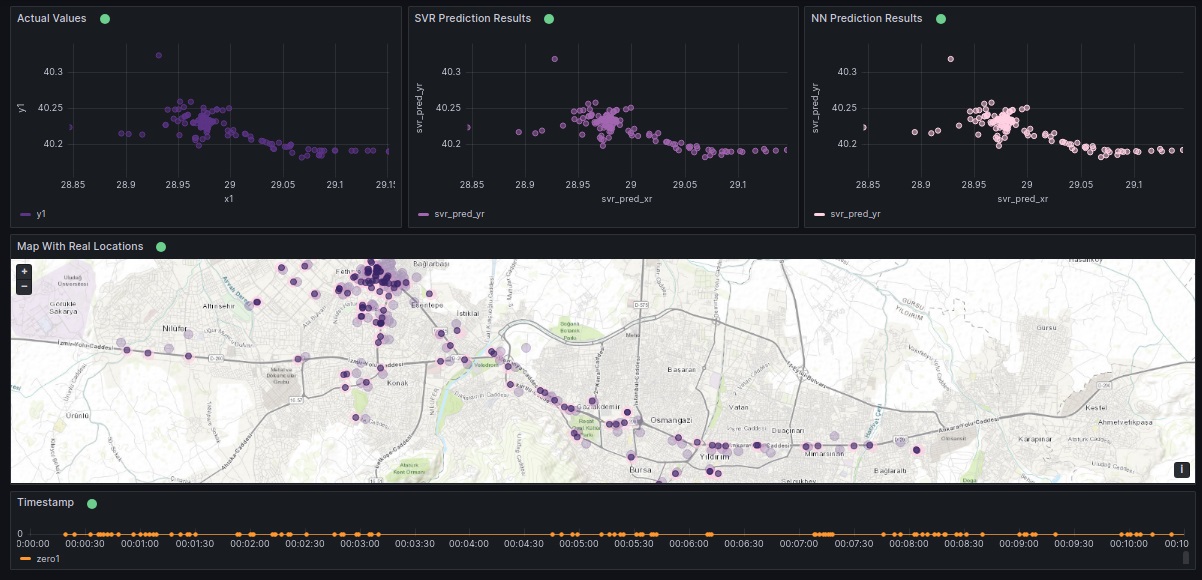Viewport: 1202px width, 580px height.
Task: Click the Duaçınarı label on the map
Action: pos(787,430)
